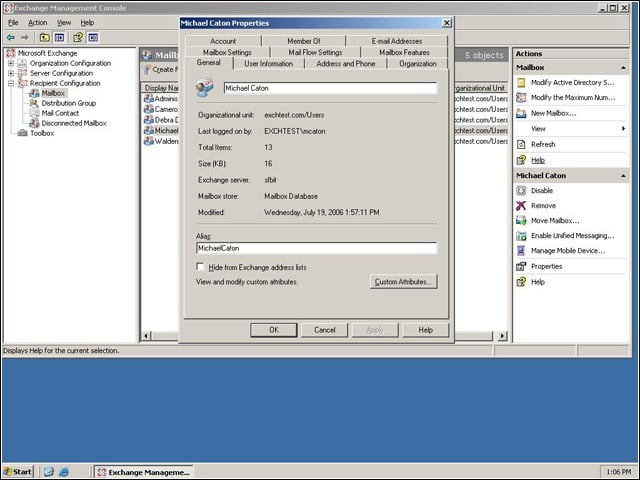Open the Windows Start menu
640x480 pixels.
18,472
